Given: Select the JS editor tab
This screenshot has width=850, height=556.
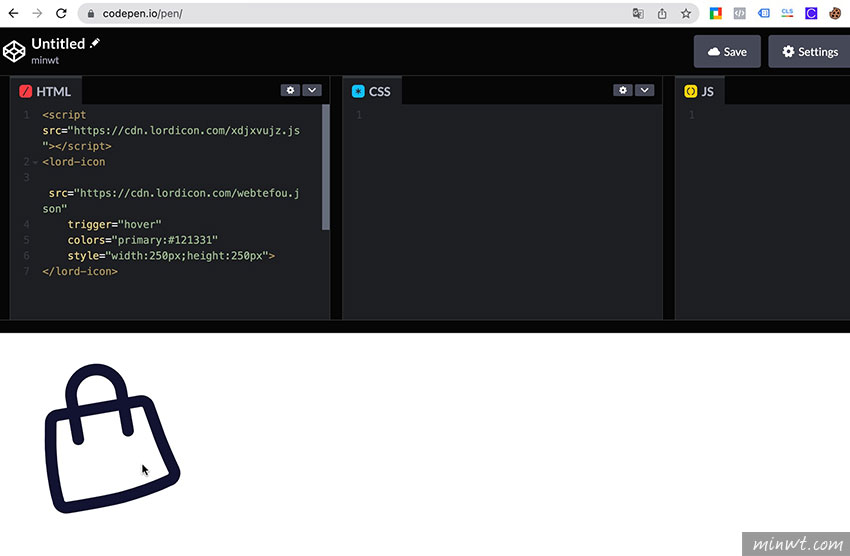Looking at the screenshot, I should click(x=699, y=91).
